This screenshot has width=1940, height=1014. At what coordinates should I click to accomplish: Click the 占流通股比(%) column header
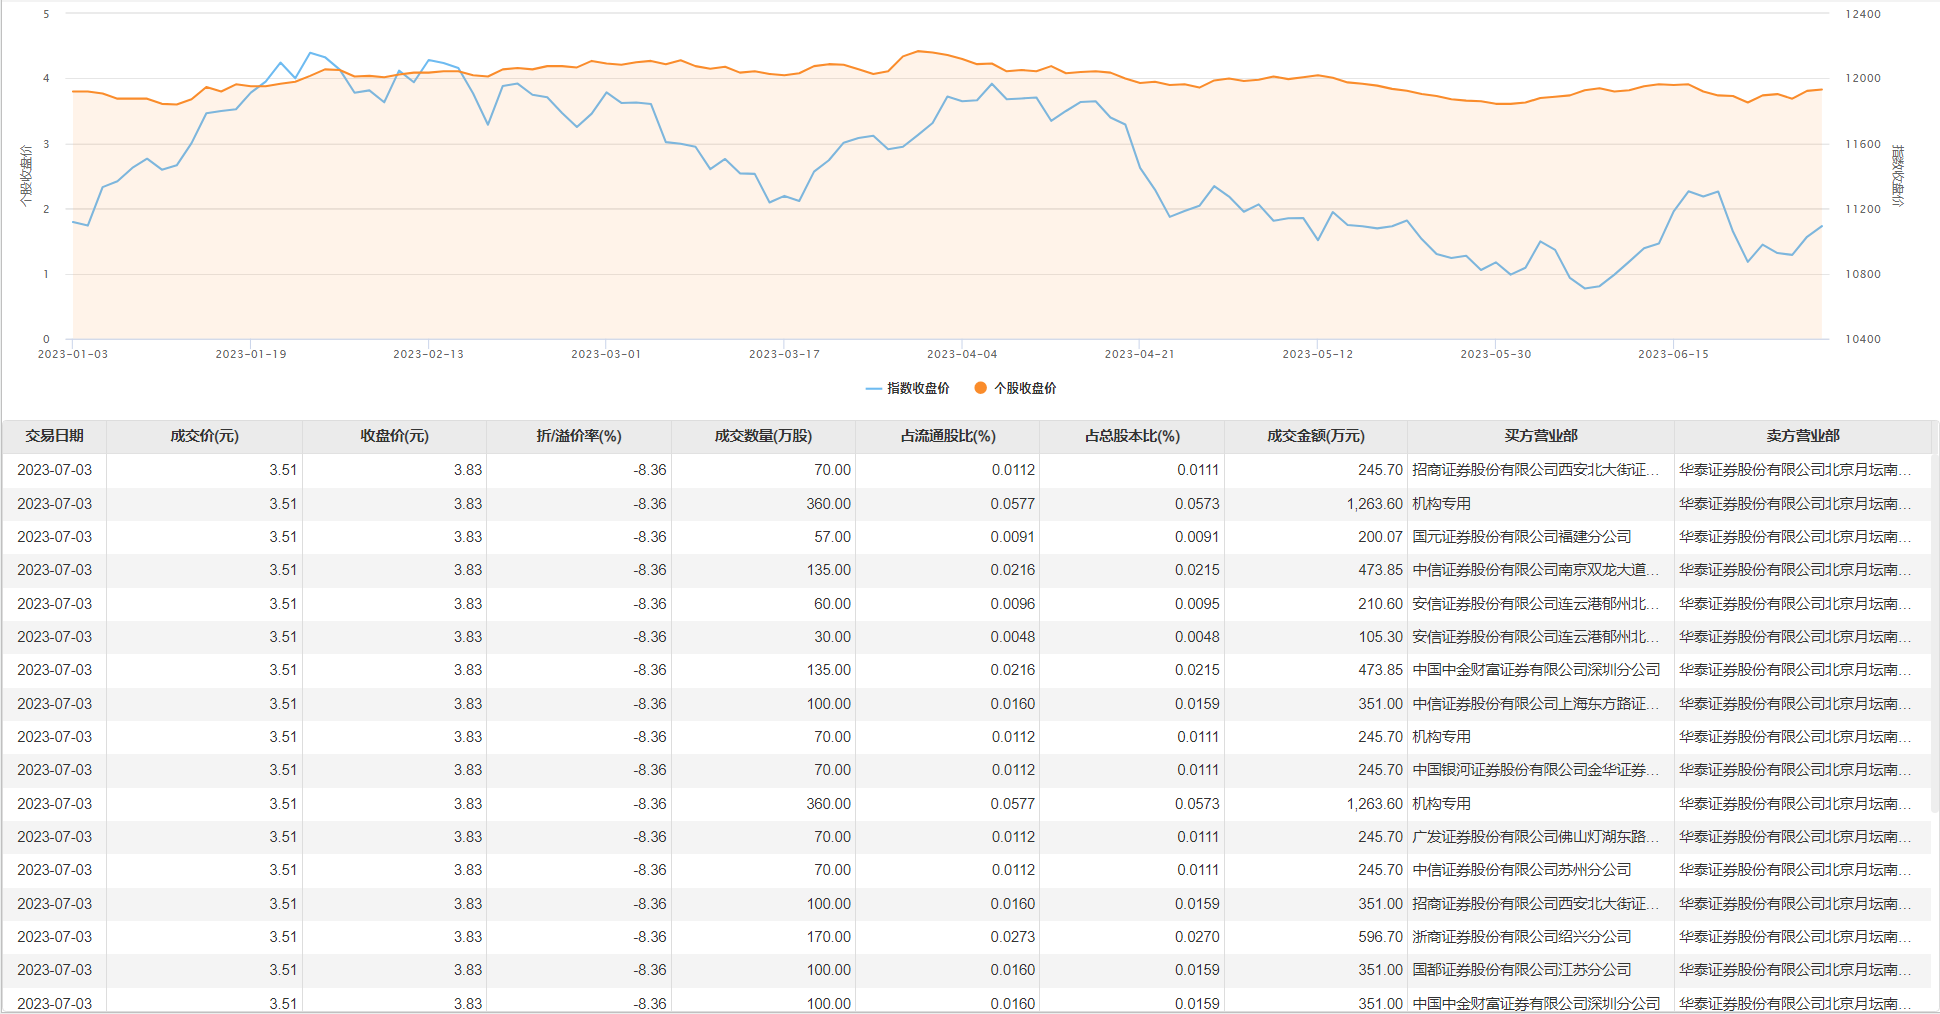coord(947,436)
